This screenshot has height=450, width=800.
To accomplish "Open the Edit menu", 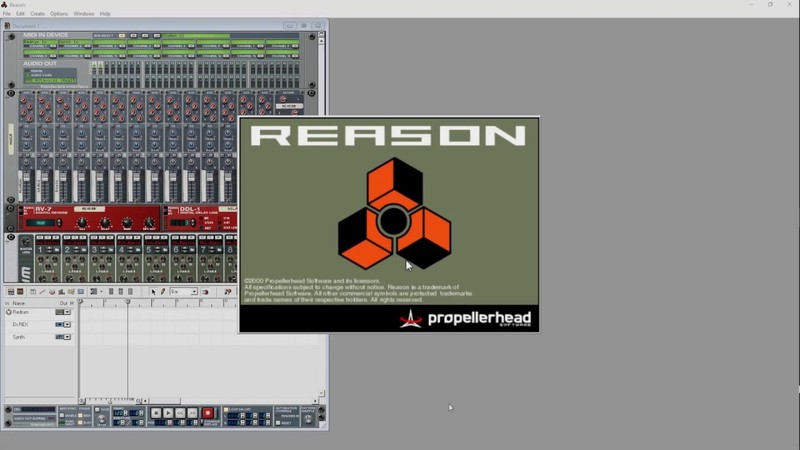I will [20, 14].
